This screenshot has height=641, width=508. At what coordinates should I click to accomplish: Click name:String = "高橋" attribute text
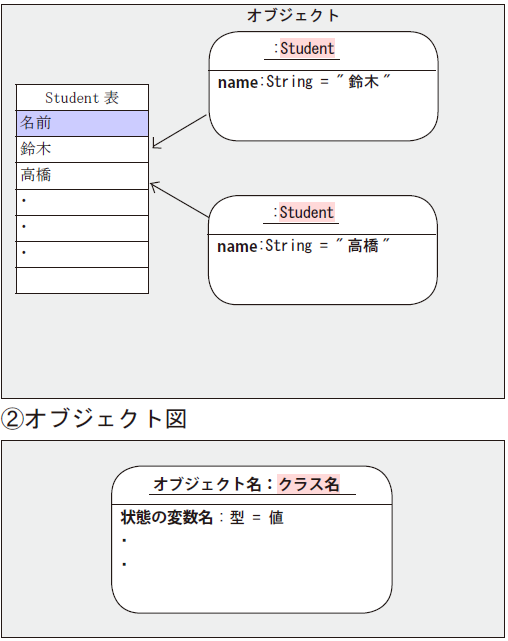tap(303, 246)
